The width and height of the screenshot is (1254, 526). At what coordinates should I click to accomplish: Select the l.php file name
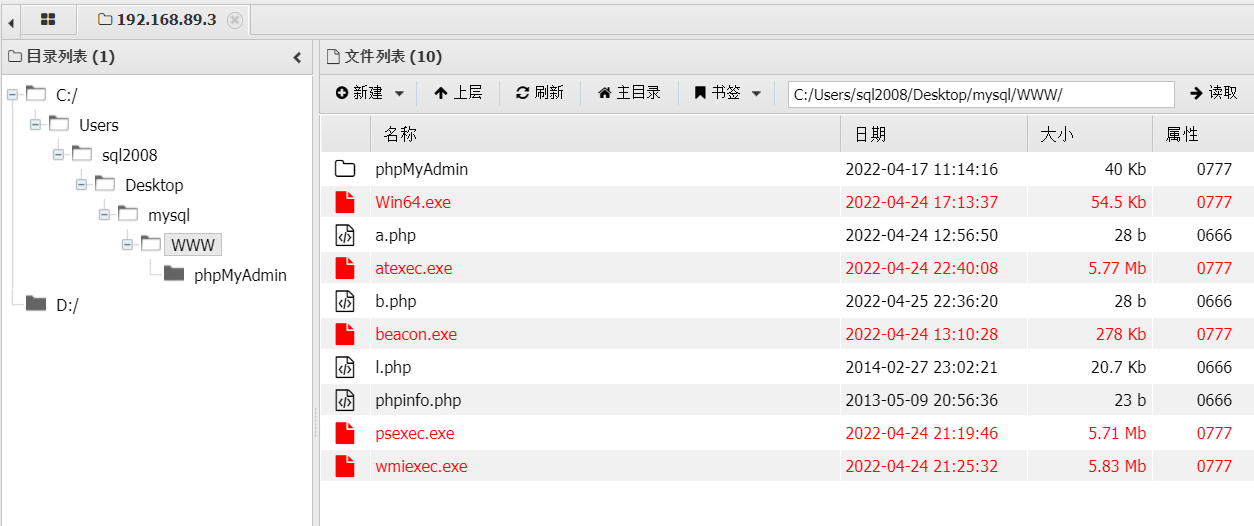(393, 367)
